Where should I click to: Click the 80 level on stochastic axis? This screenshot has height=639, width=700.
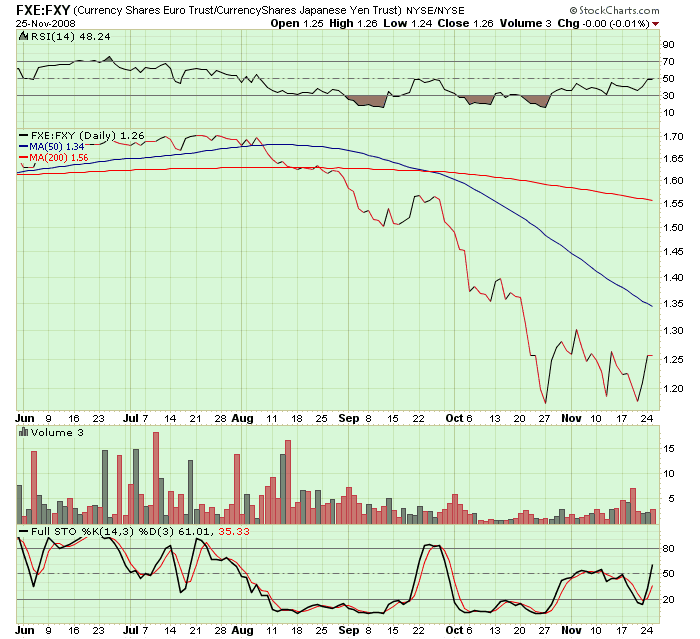pos(669,549)
